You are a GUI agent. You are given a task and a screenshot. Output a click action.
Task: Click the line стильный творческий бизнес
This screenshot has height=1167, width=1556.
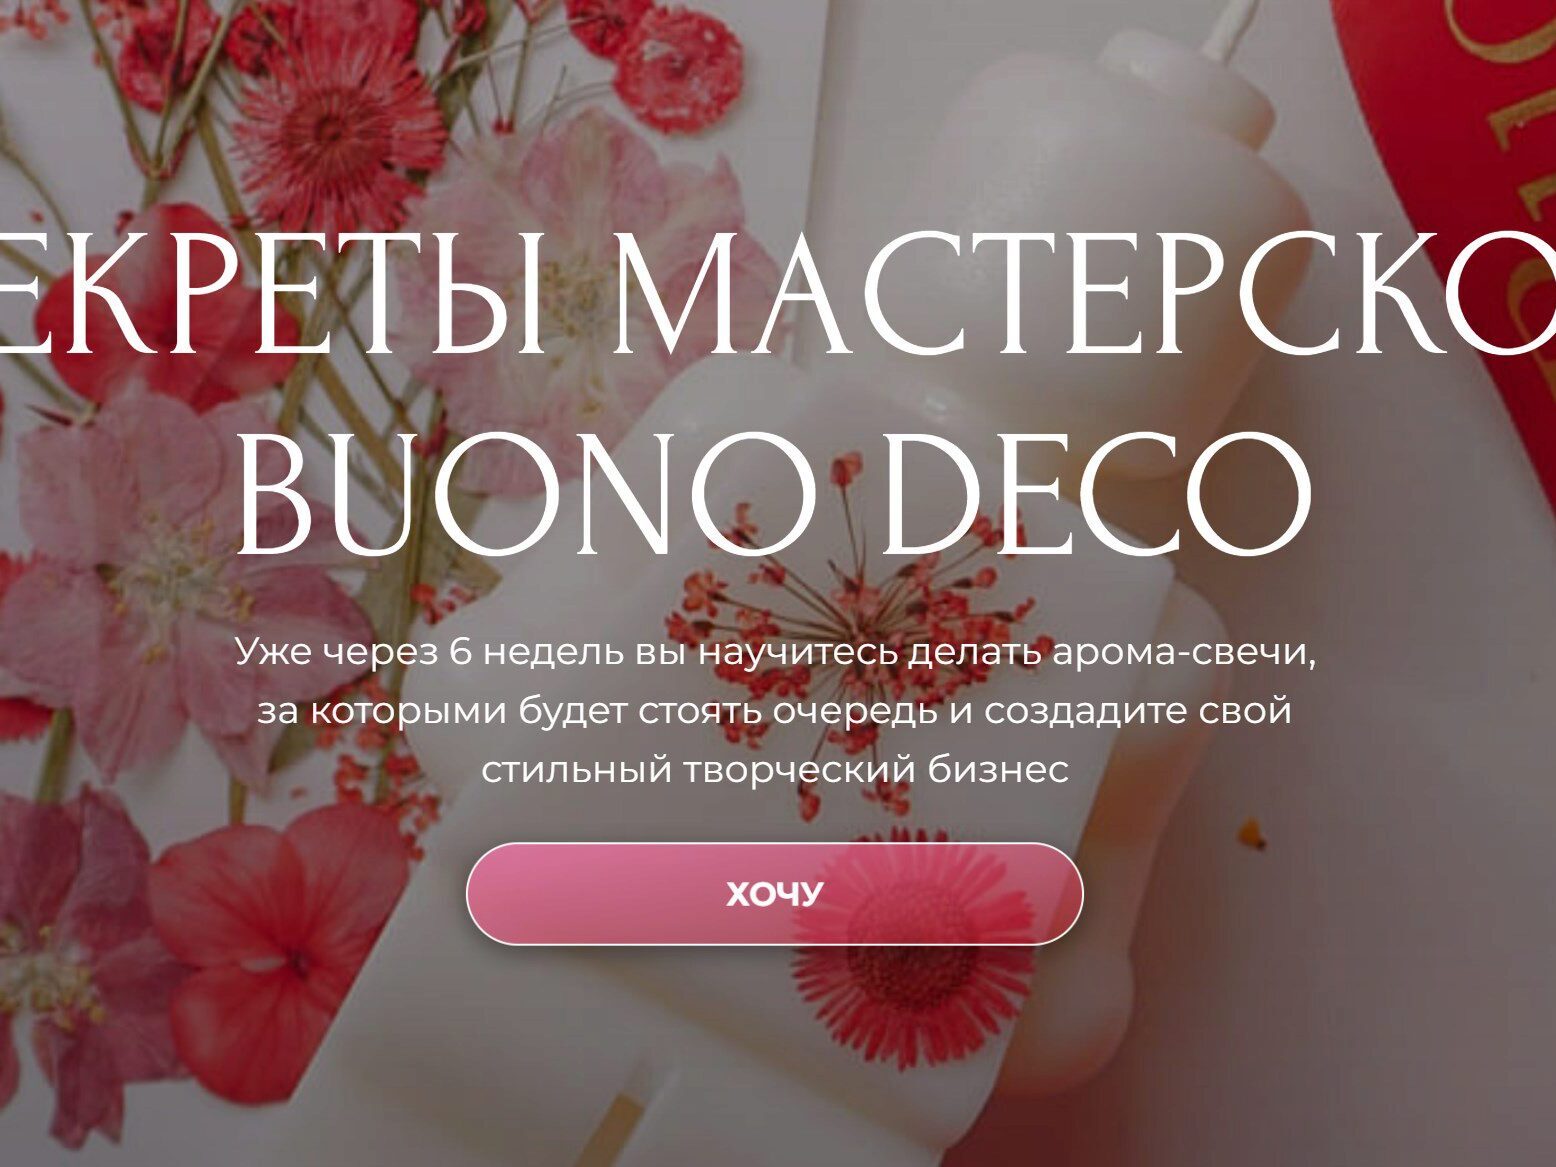pos(775,771)
